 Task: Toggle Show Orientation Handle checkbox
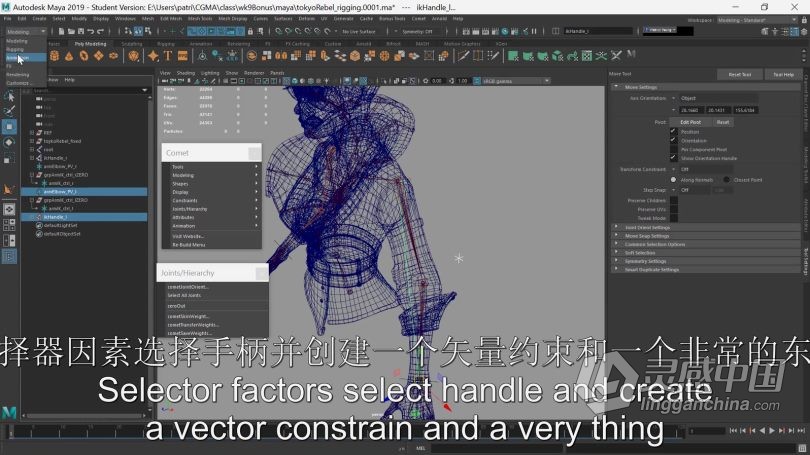click(x=673, y=158)
